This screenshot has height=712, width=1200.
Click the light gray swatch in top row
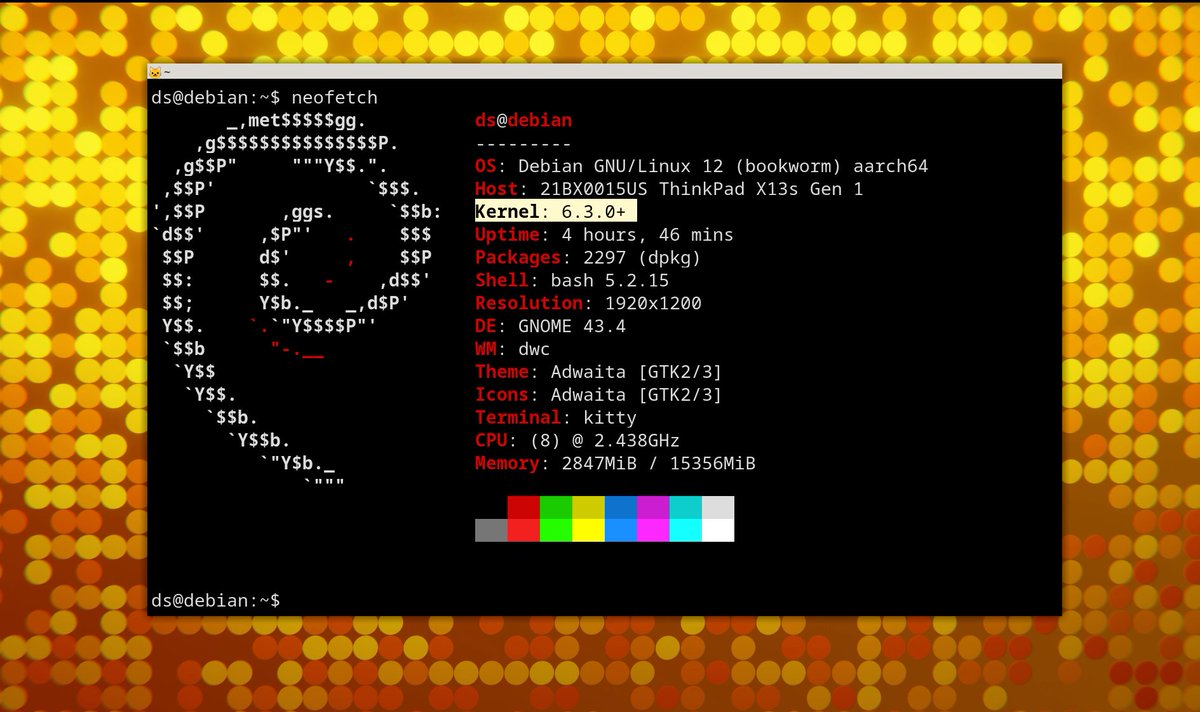(x=718, y=507)
